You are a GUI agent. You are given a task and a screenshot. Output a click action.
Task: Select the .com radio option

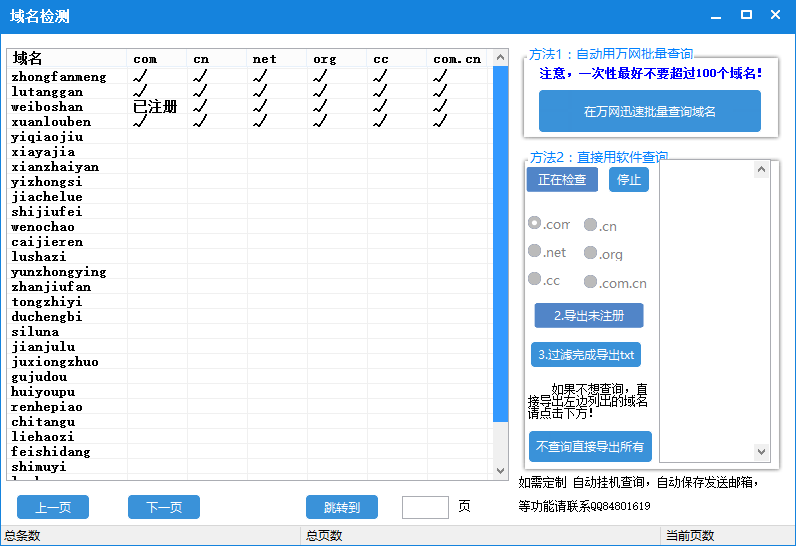[x=548, y=224]
